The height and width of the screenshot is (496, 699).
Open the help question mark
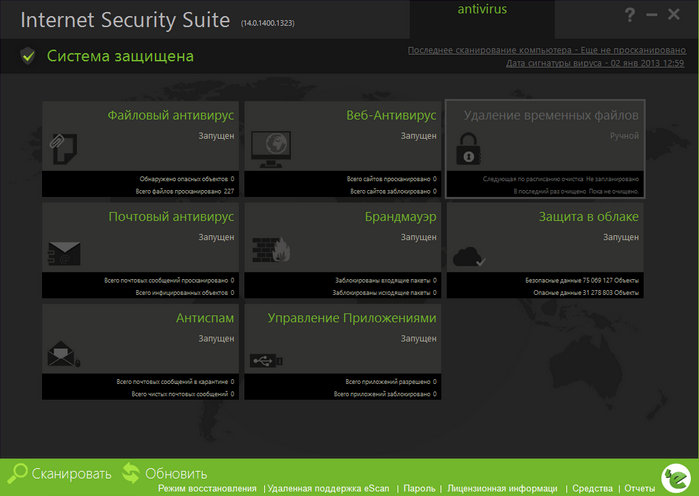point(629,15)
